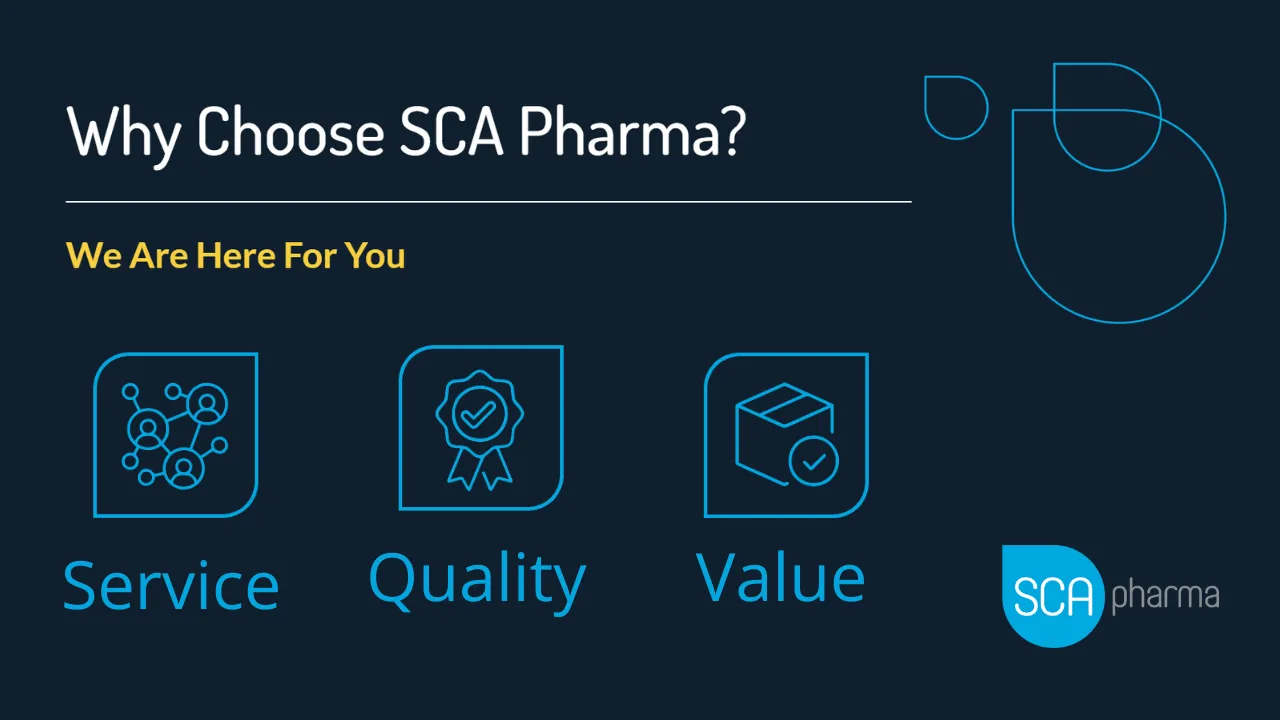1280x720 pixels.
Task: Click the "Service" label
Action: pos(171,585)
